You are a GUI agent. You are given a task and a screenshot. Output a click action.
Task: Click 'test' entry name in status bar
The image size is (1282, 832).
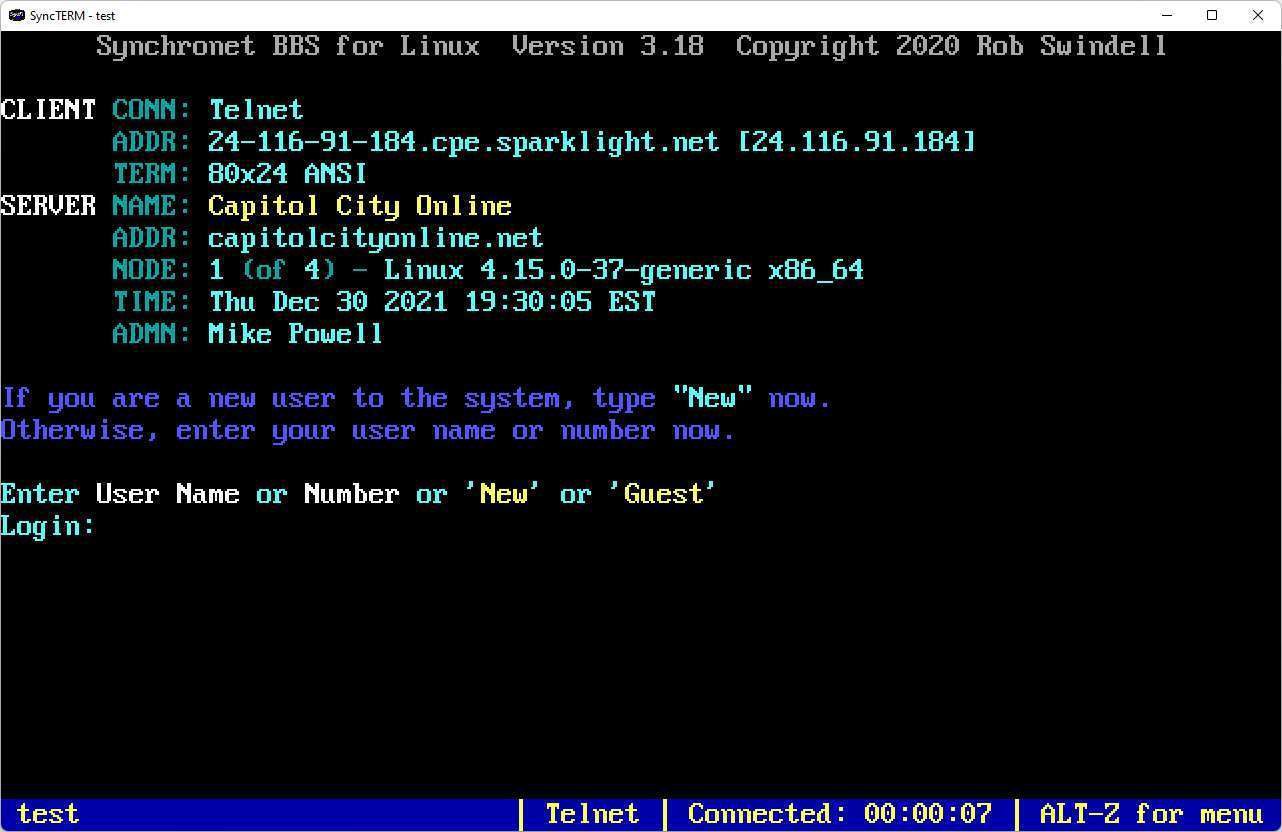(x=48, y=814)
